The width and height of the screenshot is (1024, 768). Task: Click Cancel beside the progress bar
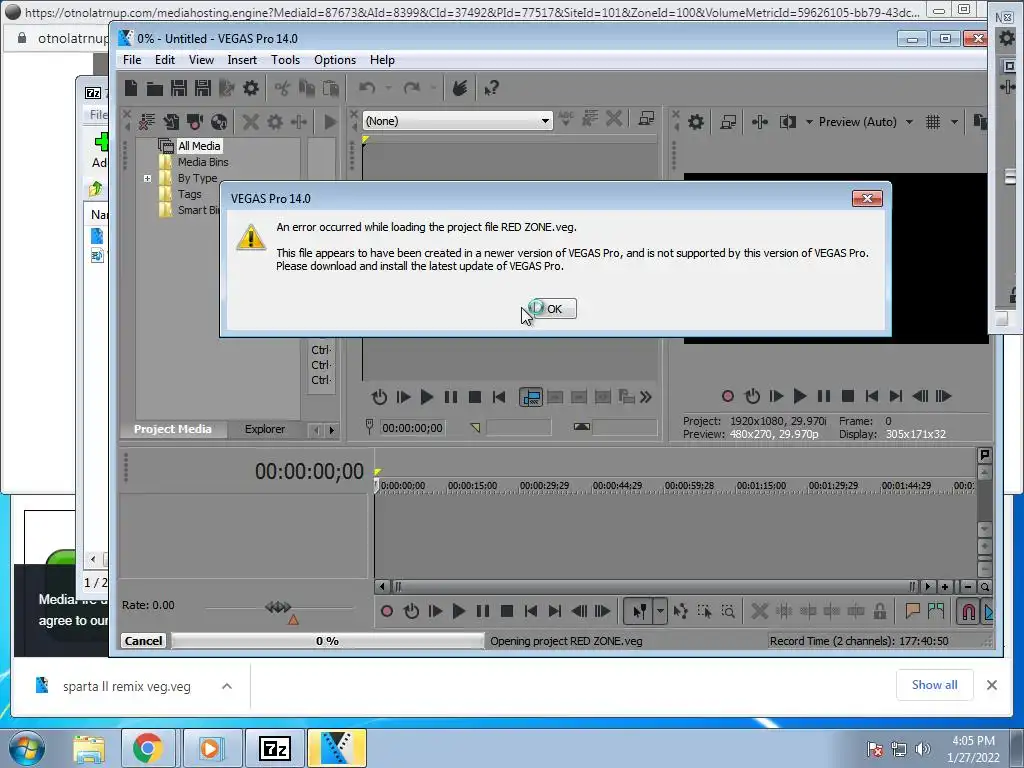pyautogui.click(x=144, y=641)
